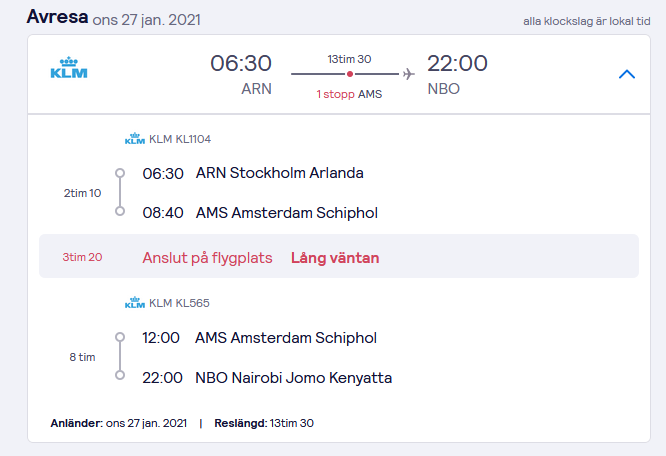Viewport: 666px width, 456px height.
Task: Select the 08:40 AMS Amsterdam Schiphol arrival row
Action: click(x=260, y=213)
